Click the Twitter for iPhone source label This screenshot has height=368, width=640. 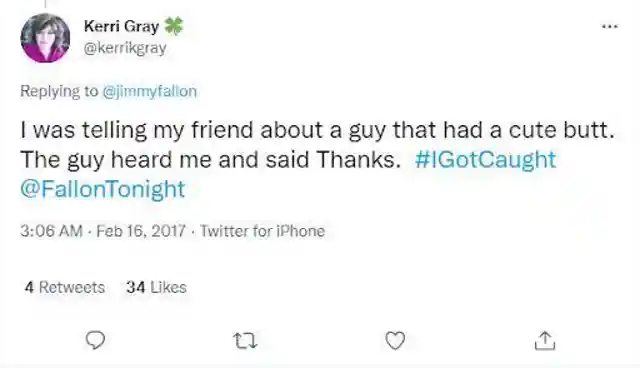tap(262, 231)
